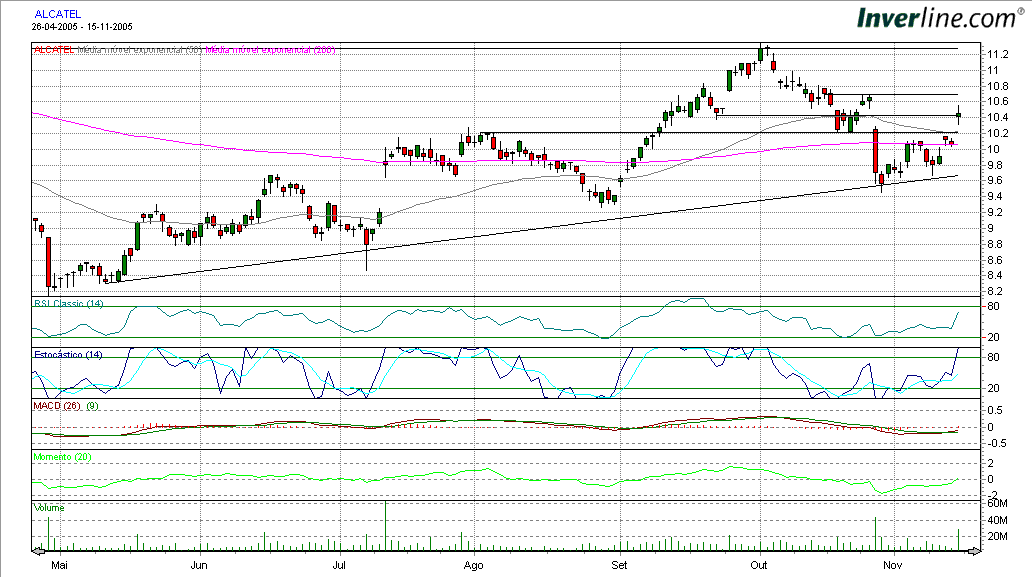The width and height of the screenshot is (1033, 578).
Task: Click the left arrow on time axis
Action: pos(38,550)
